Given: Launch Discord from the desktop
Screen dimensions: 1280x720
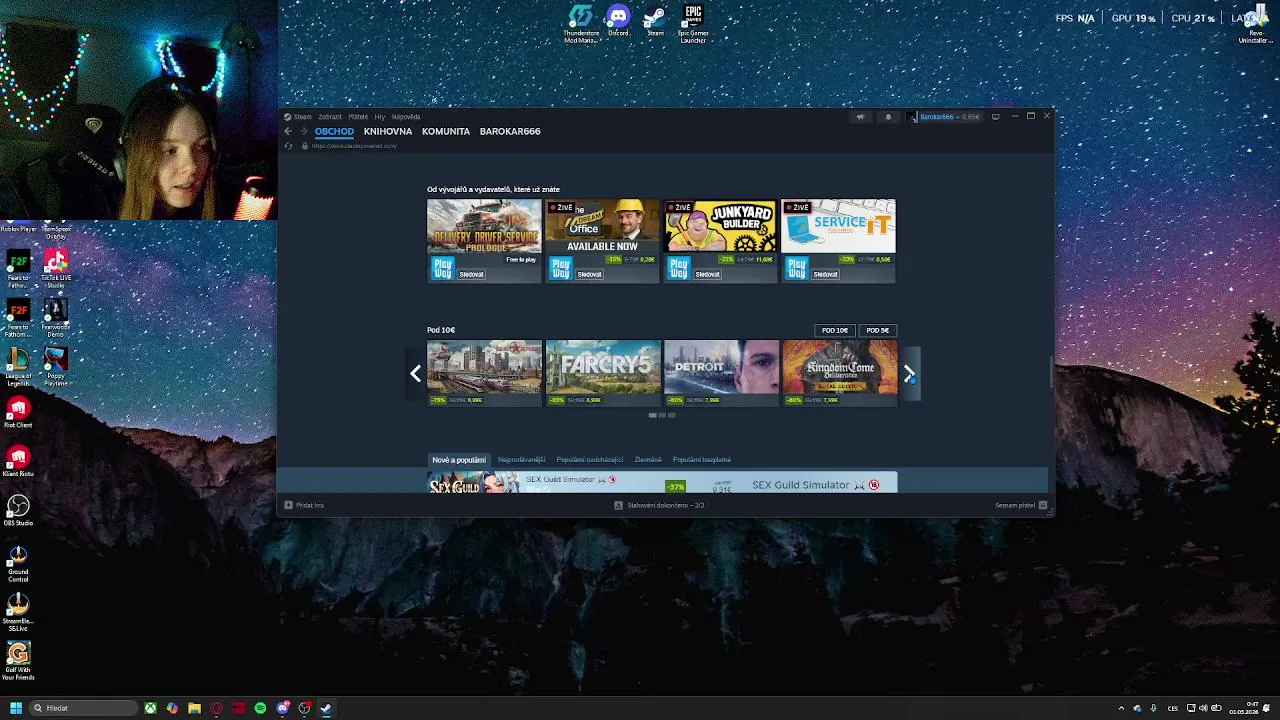Looking at the screenshot, I should (618, 21).
